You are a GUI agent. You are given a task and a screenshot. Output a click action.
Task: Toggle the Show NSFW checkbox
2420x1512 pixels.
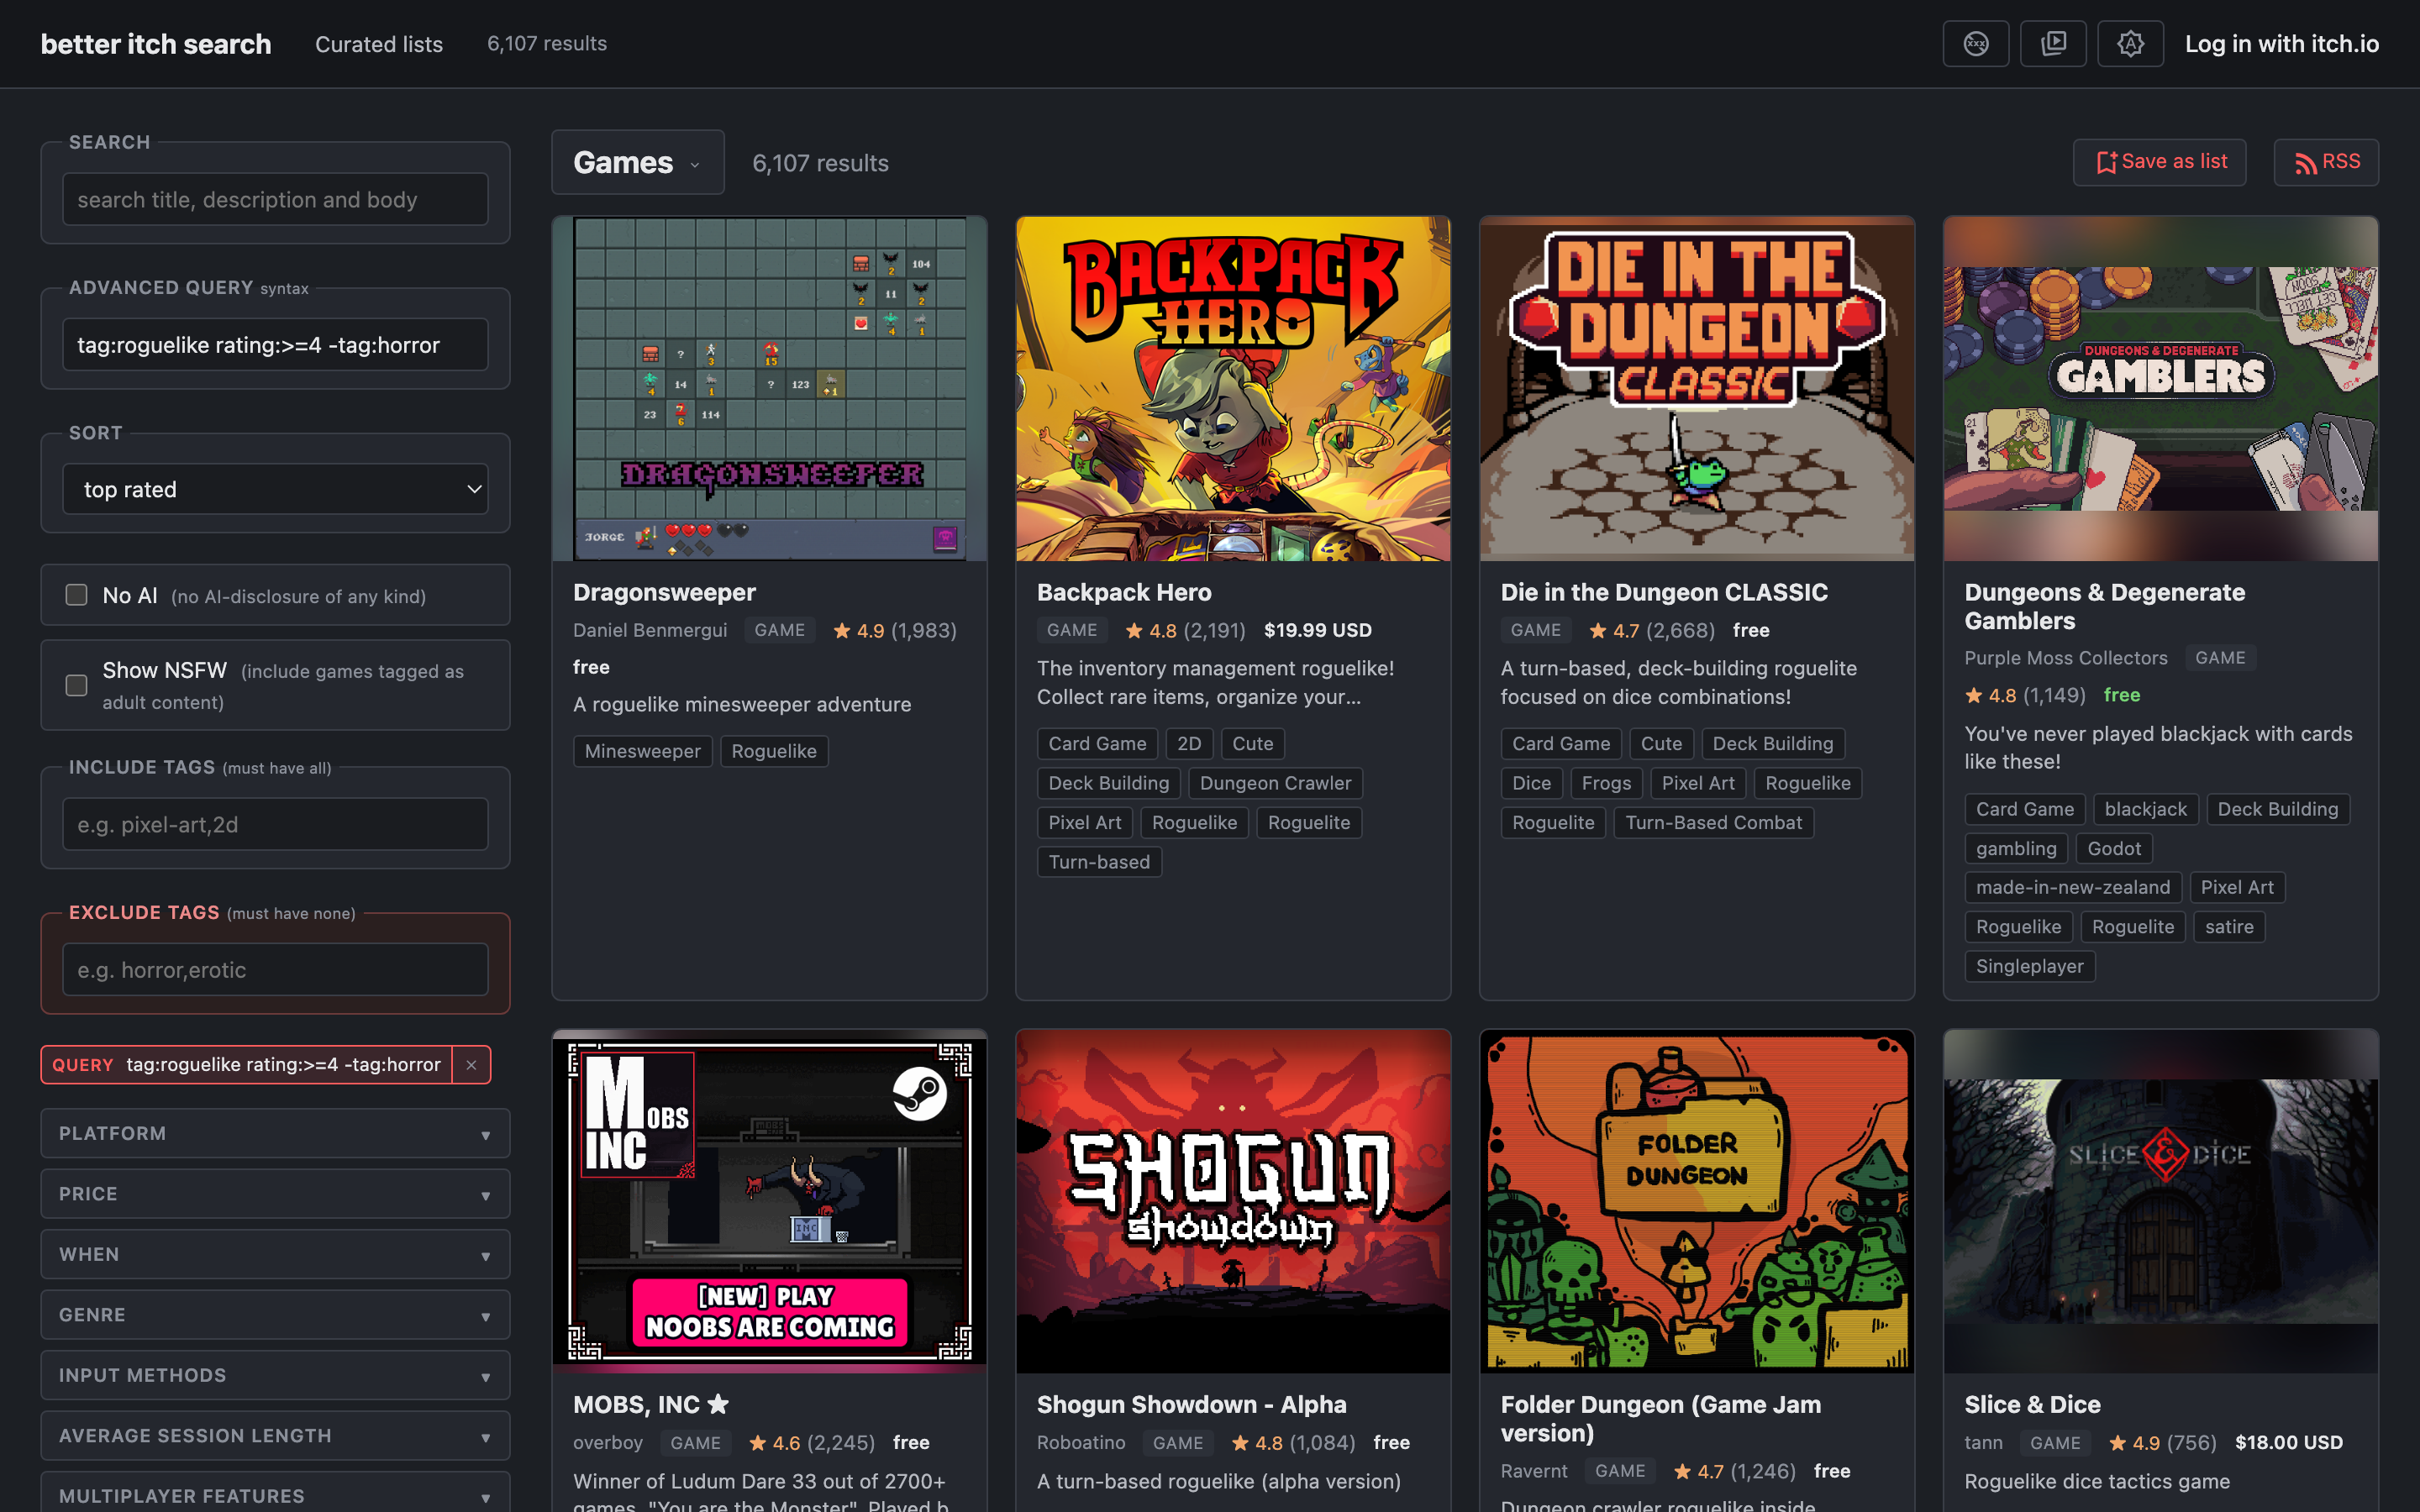click(76, 685)
